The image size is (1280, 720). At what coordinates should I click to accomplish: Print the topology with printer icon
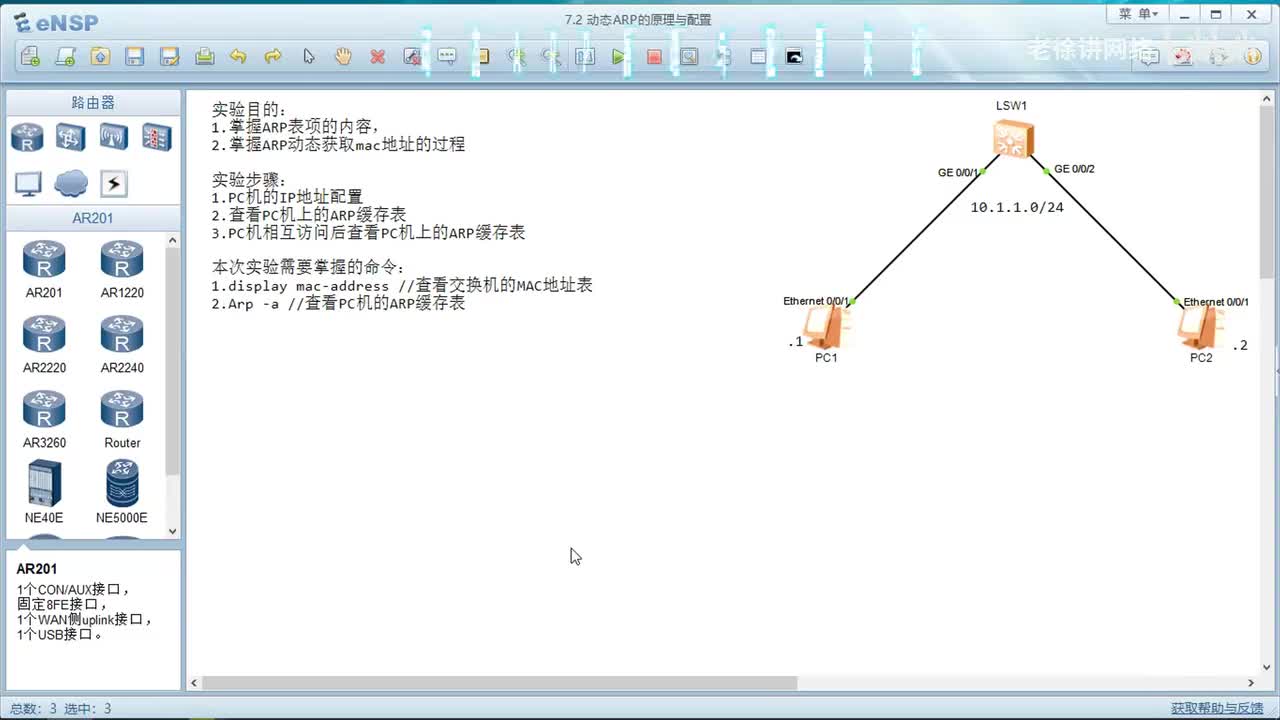pos(204,57)
